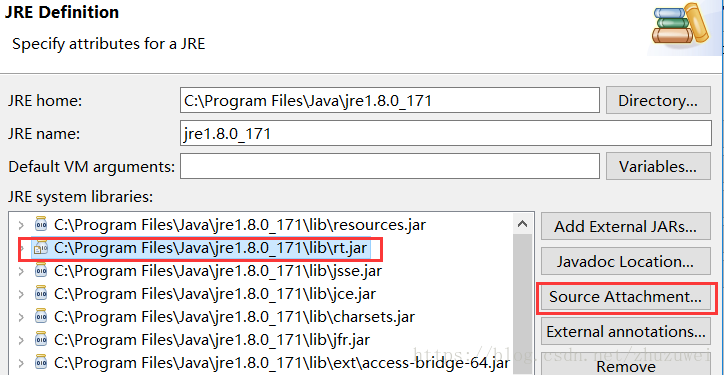
Task: Focus the JRE name field
Action: click(446, 133)
